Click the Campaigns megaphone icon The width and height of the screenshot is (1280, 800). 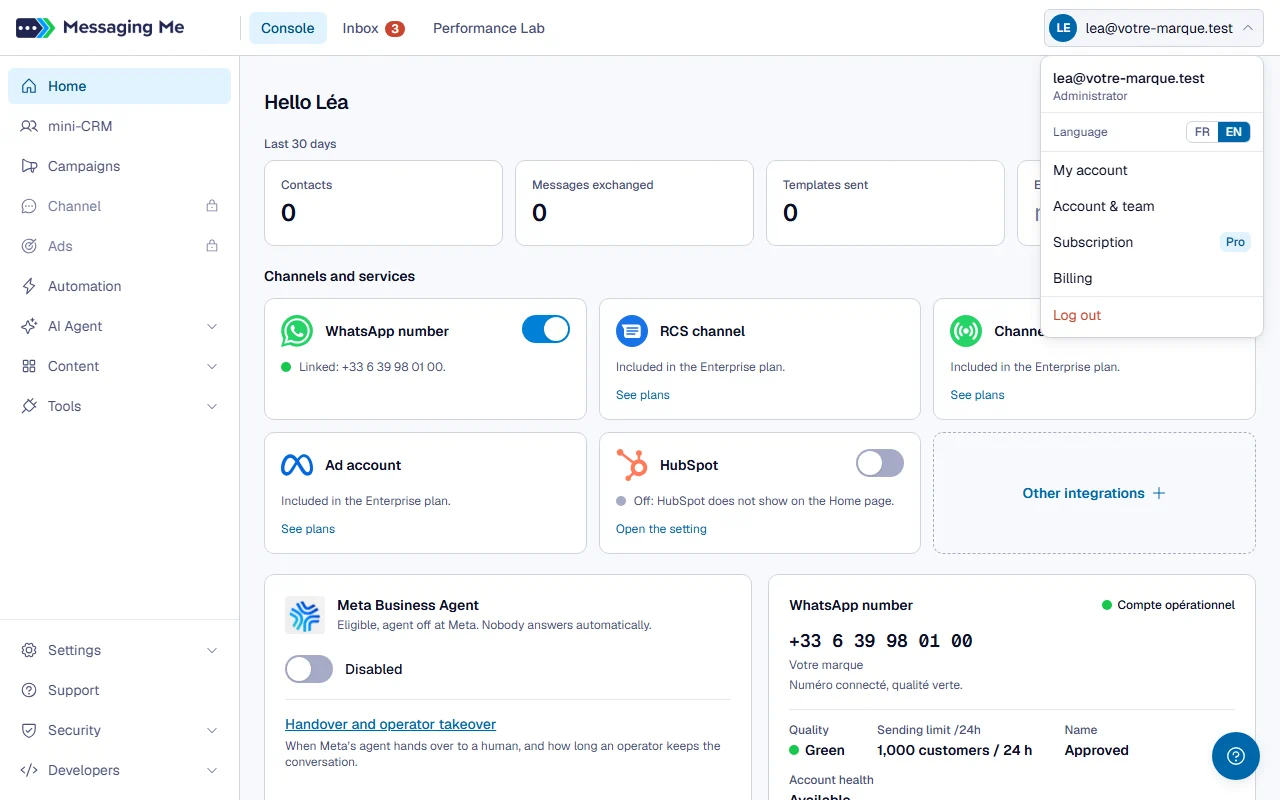click(29, 166)
